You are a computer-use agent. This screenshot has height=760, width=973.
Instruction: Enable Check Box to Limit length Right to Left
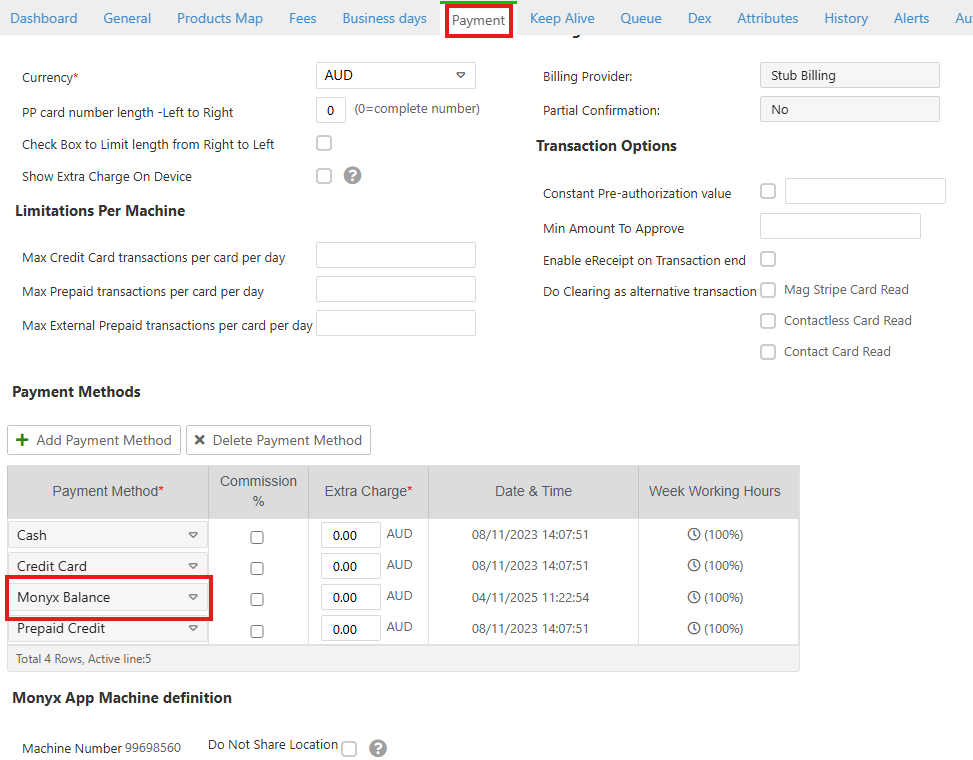tap(324, 143)
